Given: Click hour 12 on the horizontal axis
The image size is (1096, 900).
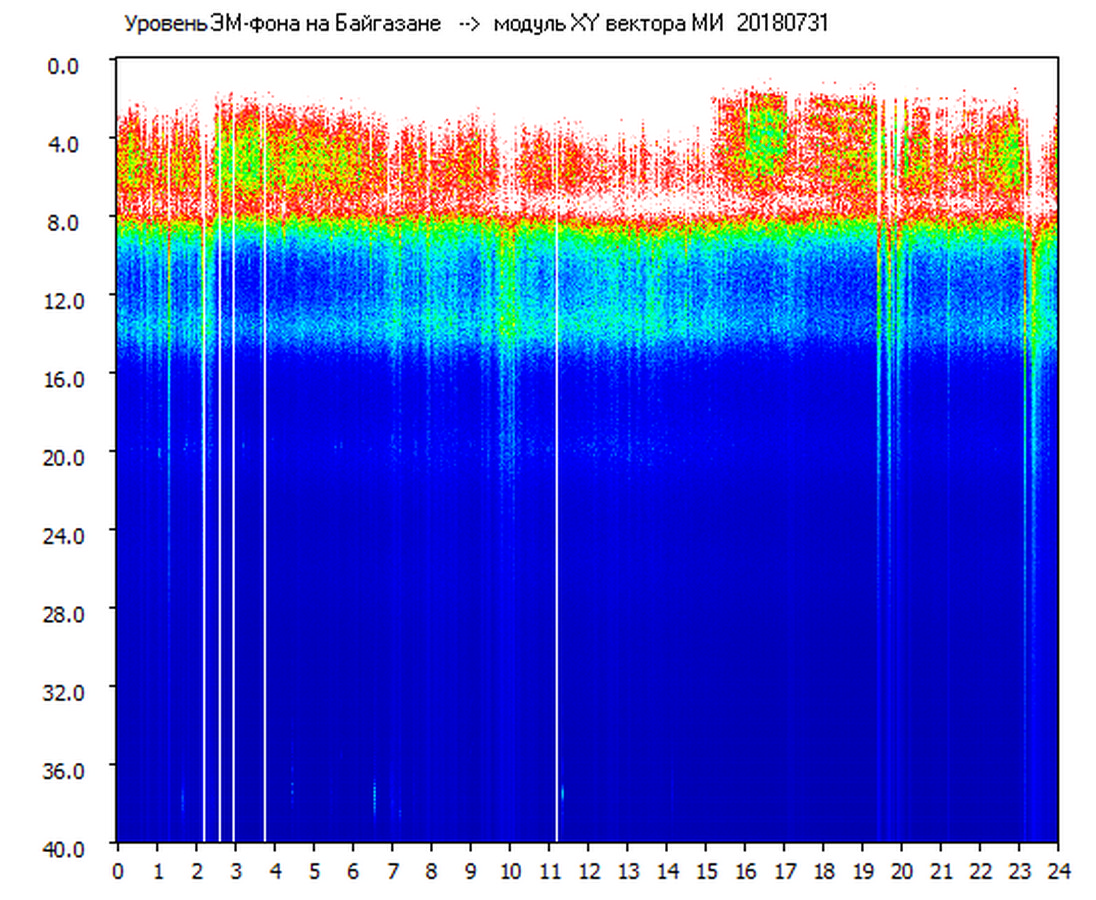Looking at the screenshot, I should pyautogui.click(x=588, y=870).
